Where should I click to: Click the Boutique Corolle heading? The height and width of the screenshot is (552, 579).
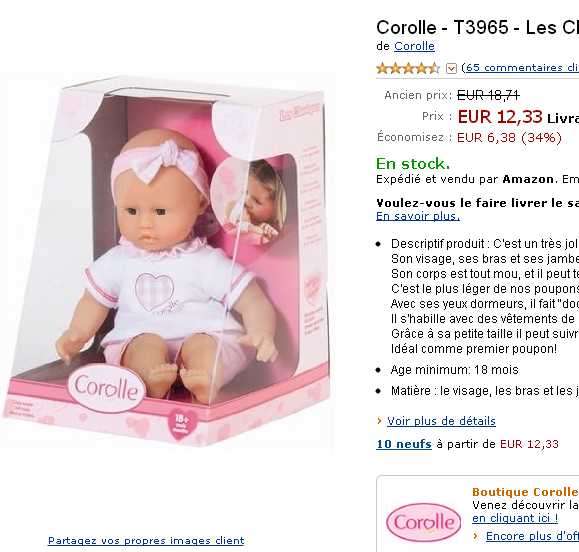tap(525, 492)
